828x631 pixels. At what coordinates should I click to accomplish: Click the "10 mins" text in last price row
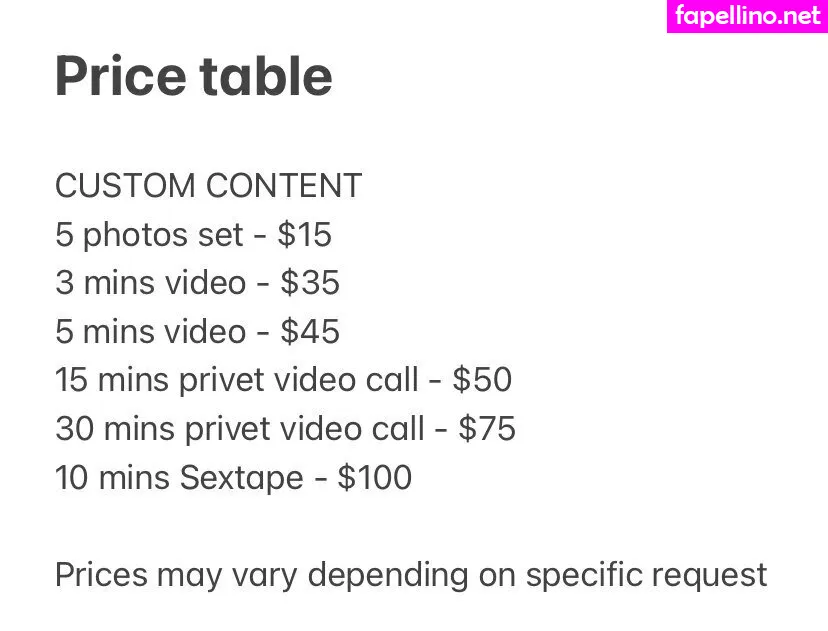click(113, 478)
